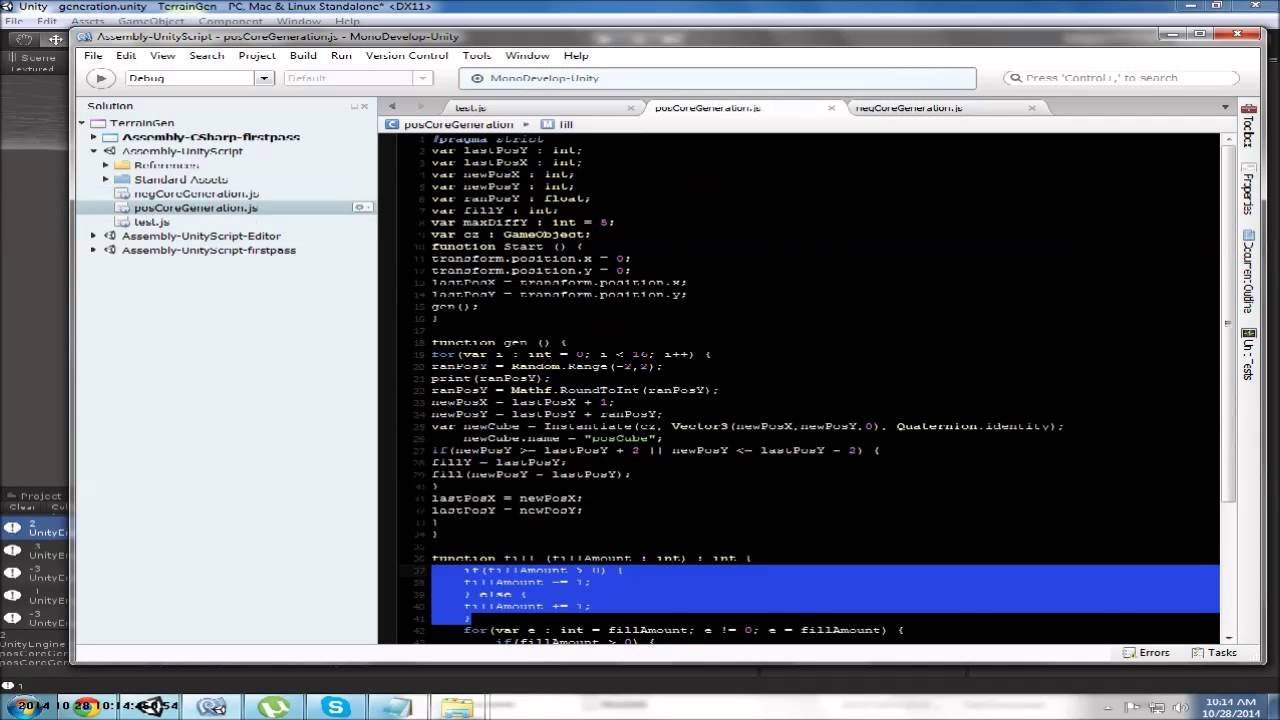Expand Assembly-CSharp-firstpass project
This screenshot has height=720, width=1280.
(94, 137)
